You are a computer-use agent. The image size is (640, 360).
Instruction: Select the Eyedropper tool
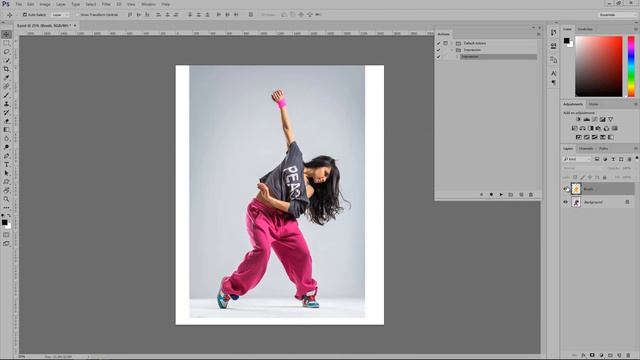tap(6, 78)
